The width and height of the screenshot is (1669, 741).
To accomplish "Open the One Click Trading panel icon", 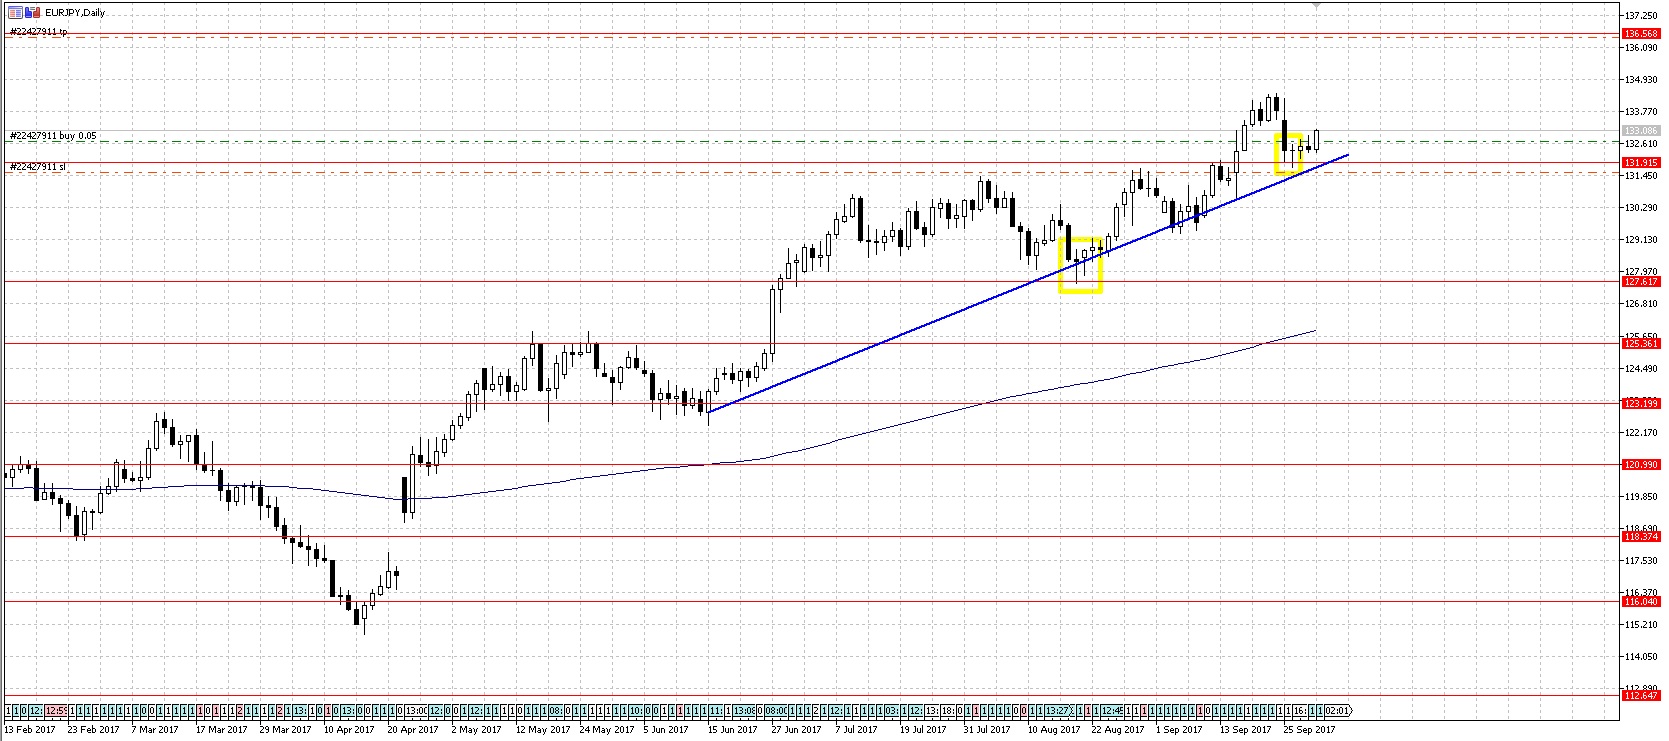I will (14, 12).
